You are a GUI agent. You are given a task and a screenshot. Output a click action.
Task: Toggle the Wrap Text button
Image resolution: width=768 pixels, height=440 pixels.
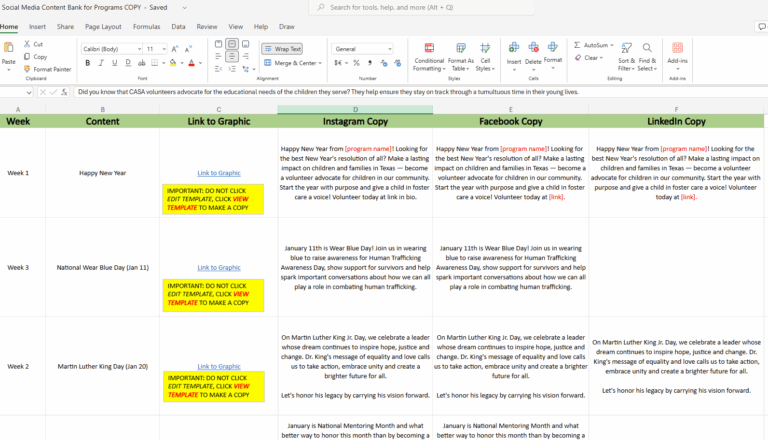282,48
